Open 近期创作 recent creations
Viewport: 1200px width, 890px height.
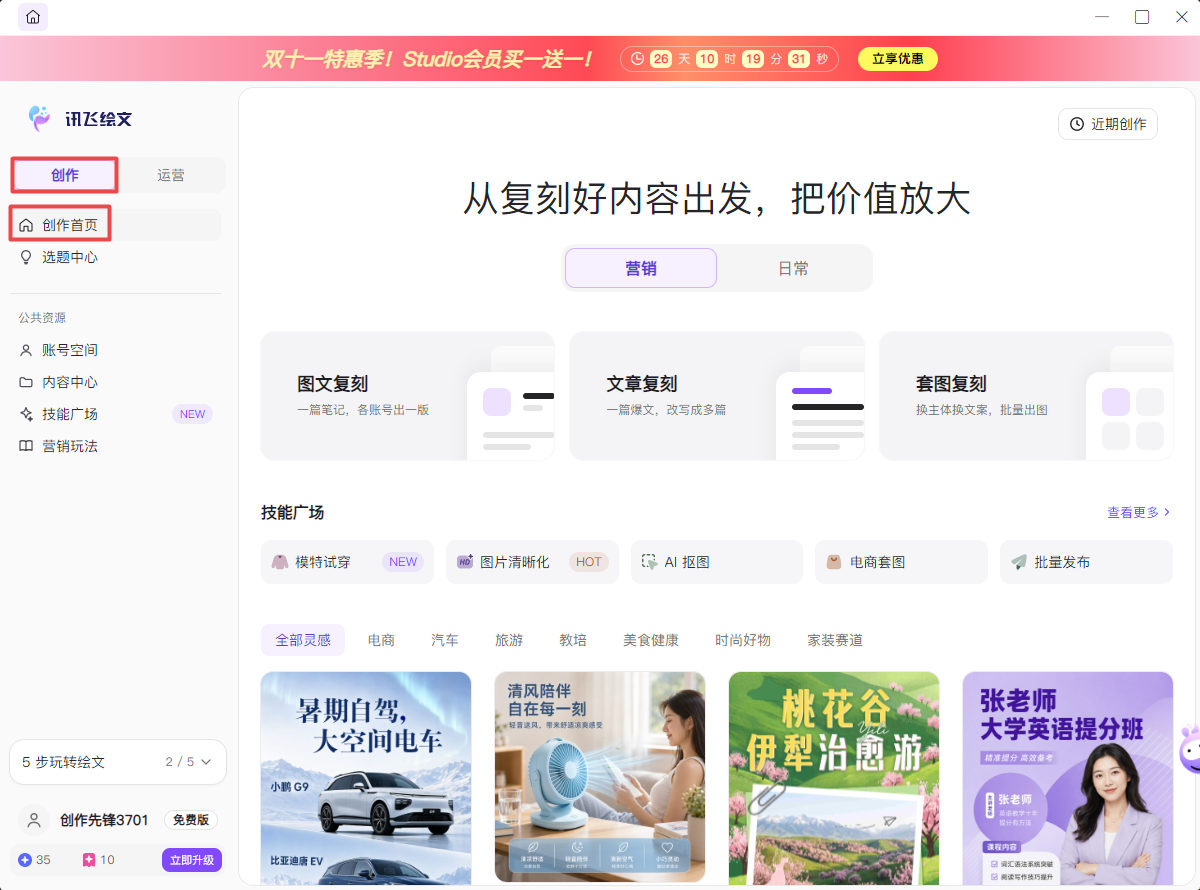(x=1108, y=124)
